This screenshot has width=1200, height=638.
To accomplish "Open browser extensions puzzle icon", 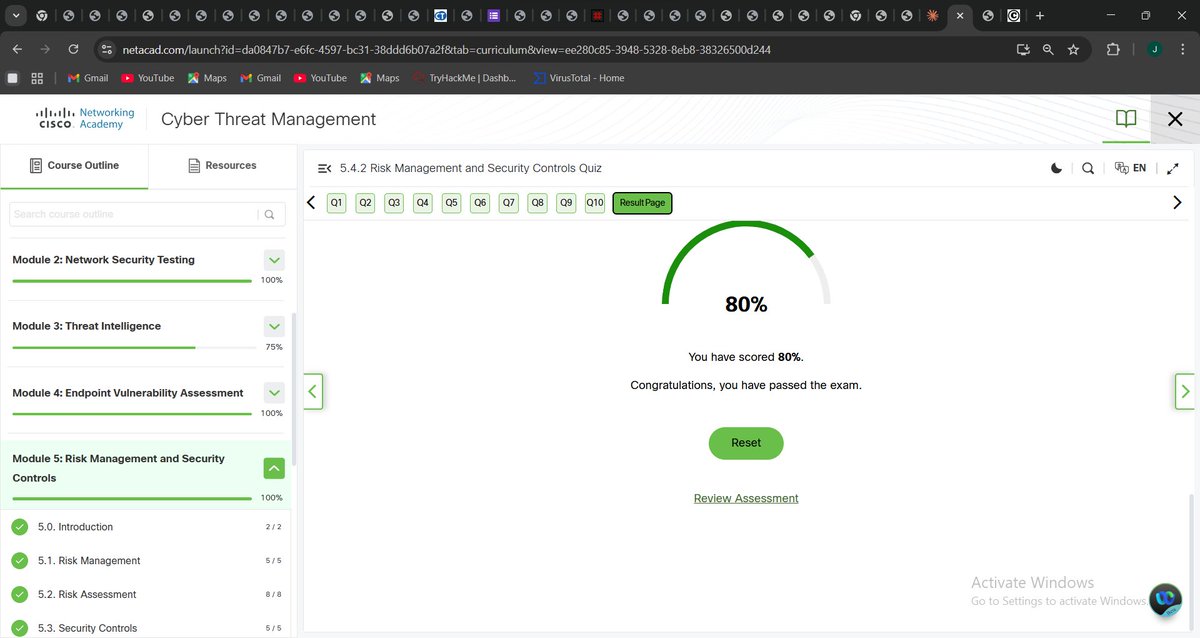I will click(x=1113, y=49).
